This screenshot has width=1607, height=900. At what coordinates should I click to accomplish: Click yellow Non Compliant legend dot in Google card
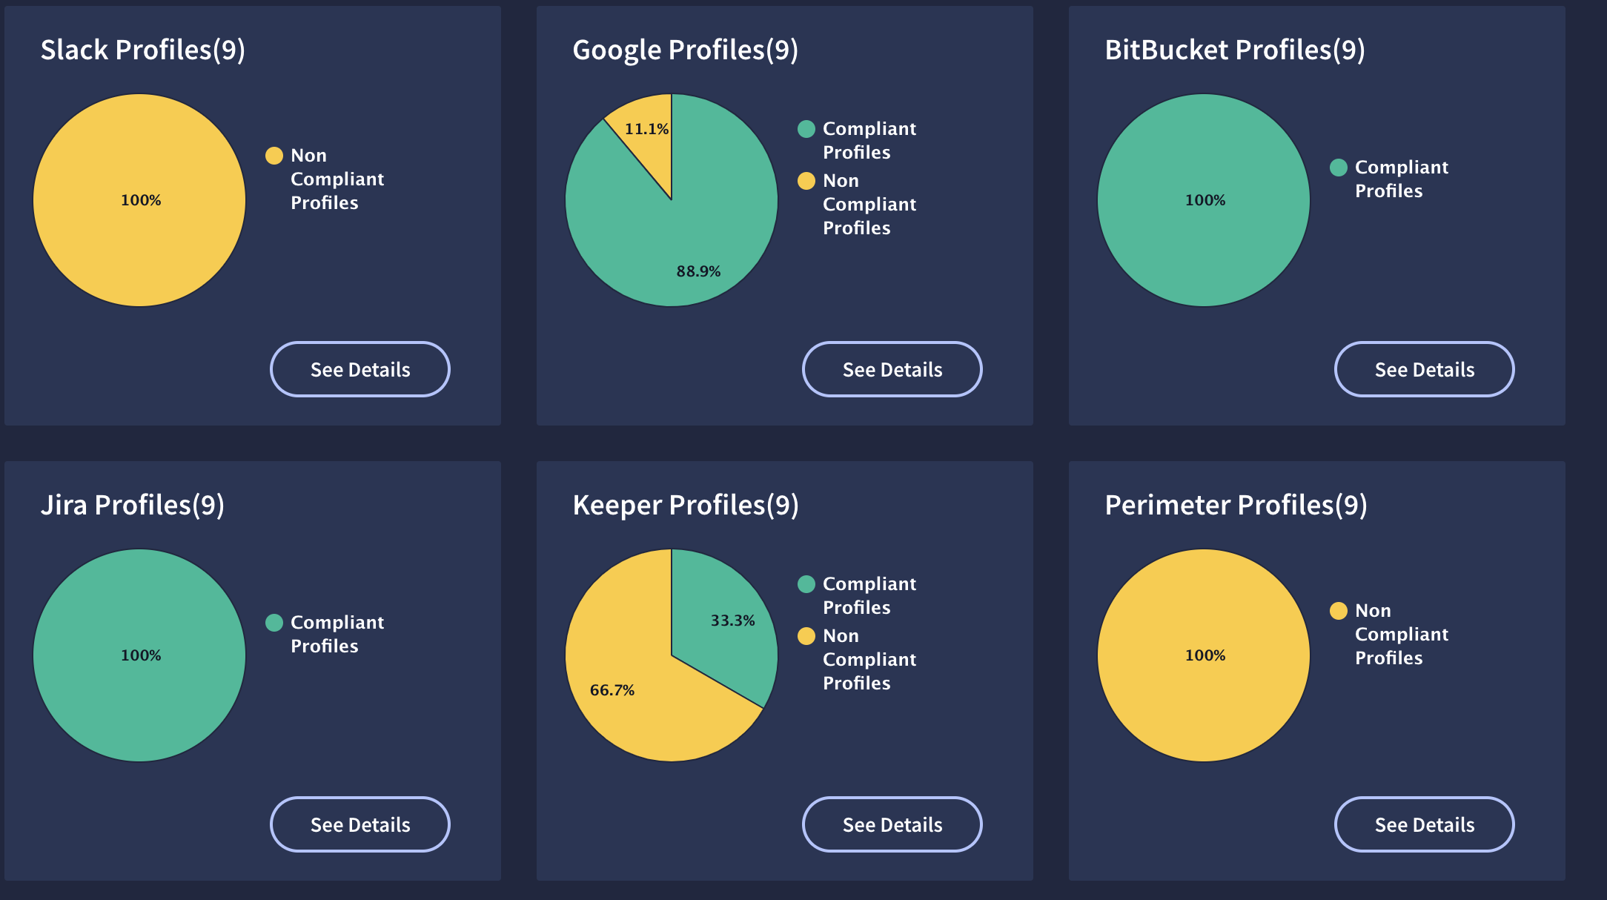(x=806, y=181)
